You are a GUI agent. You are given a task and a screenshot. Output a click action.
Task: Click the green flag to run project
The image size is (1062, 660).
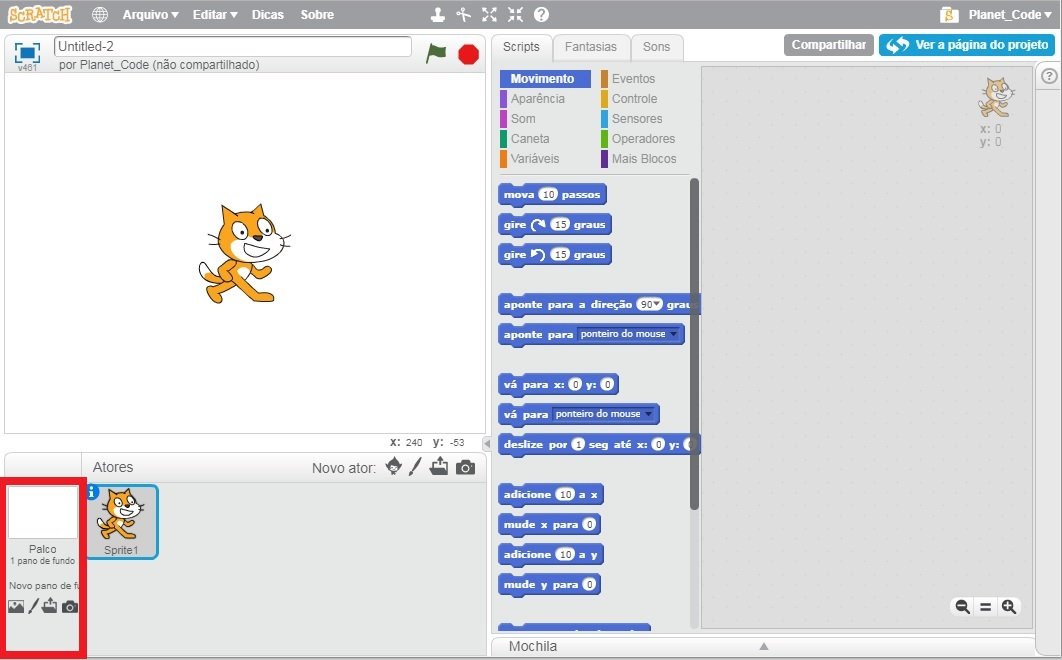pyautogui.click(x=436, y=54)
